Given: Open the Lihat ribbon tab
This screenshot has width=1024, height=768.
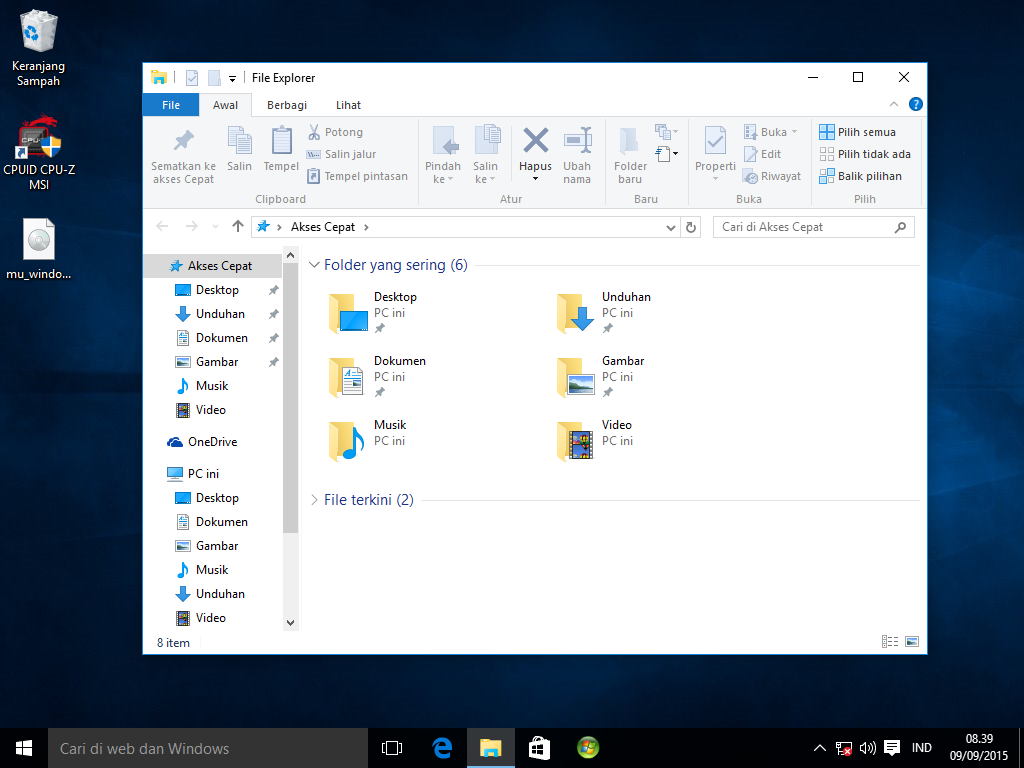Looking at the screenshot, I should 348,104.
